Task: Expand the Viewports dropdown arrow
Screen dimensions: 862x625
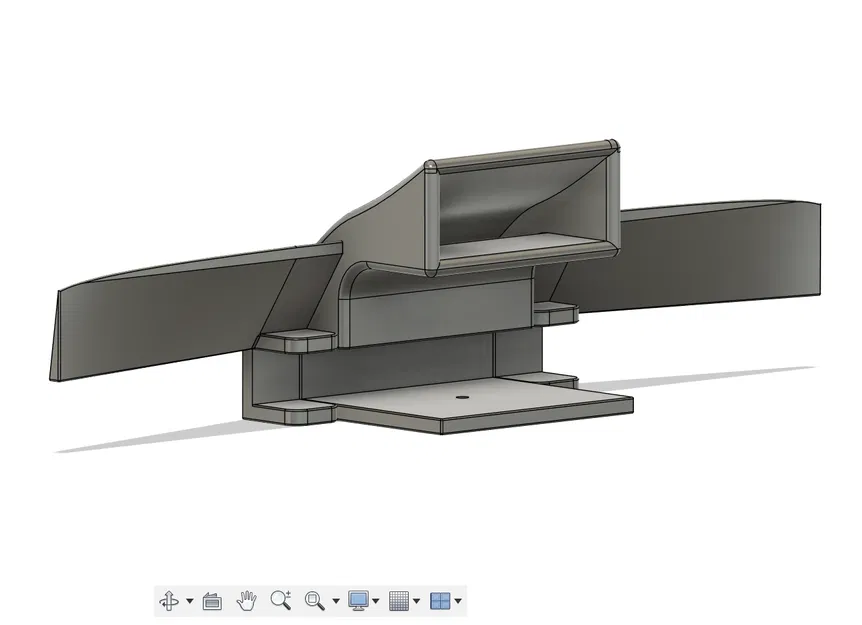Action: [x=458, y=601]
